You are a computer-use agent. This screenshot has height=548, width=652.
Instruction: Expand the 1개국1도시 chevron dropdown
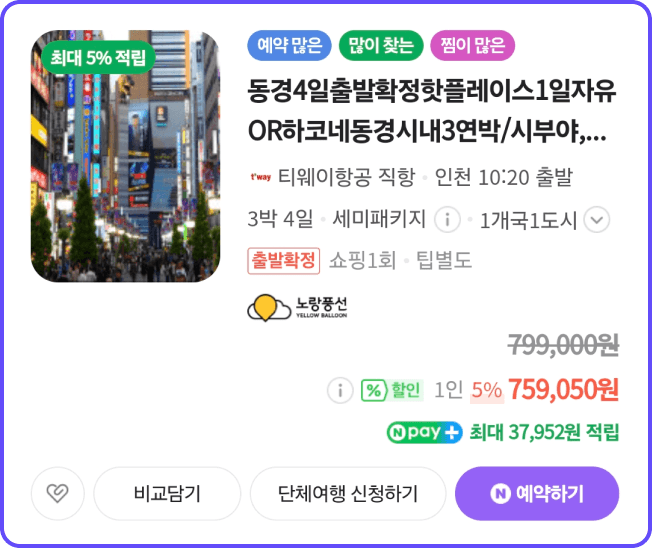(x=597, y=219)
